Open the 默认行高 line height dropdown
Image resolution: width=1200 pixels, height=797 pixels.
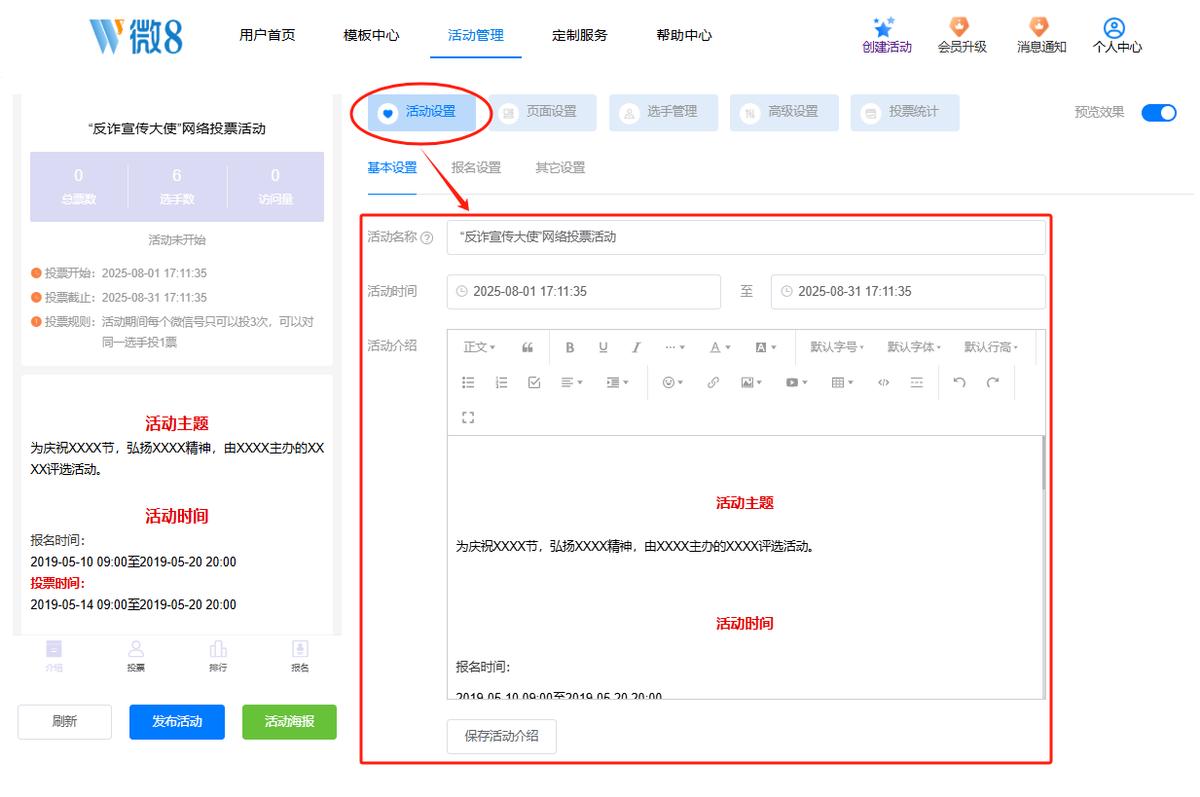[x=991, y=347]
